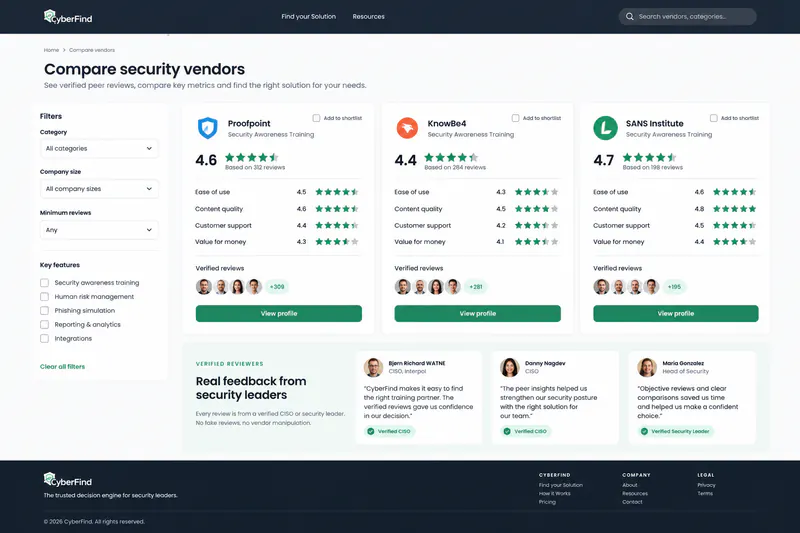800x533 pixels.
Task: Click Danny Nagdev's avatar photo
Action: point(509,367)
